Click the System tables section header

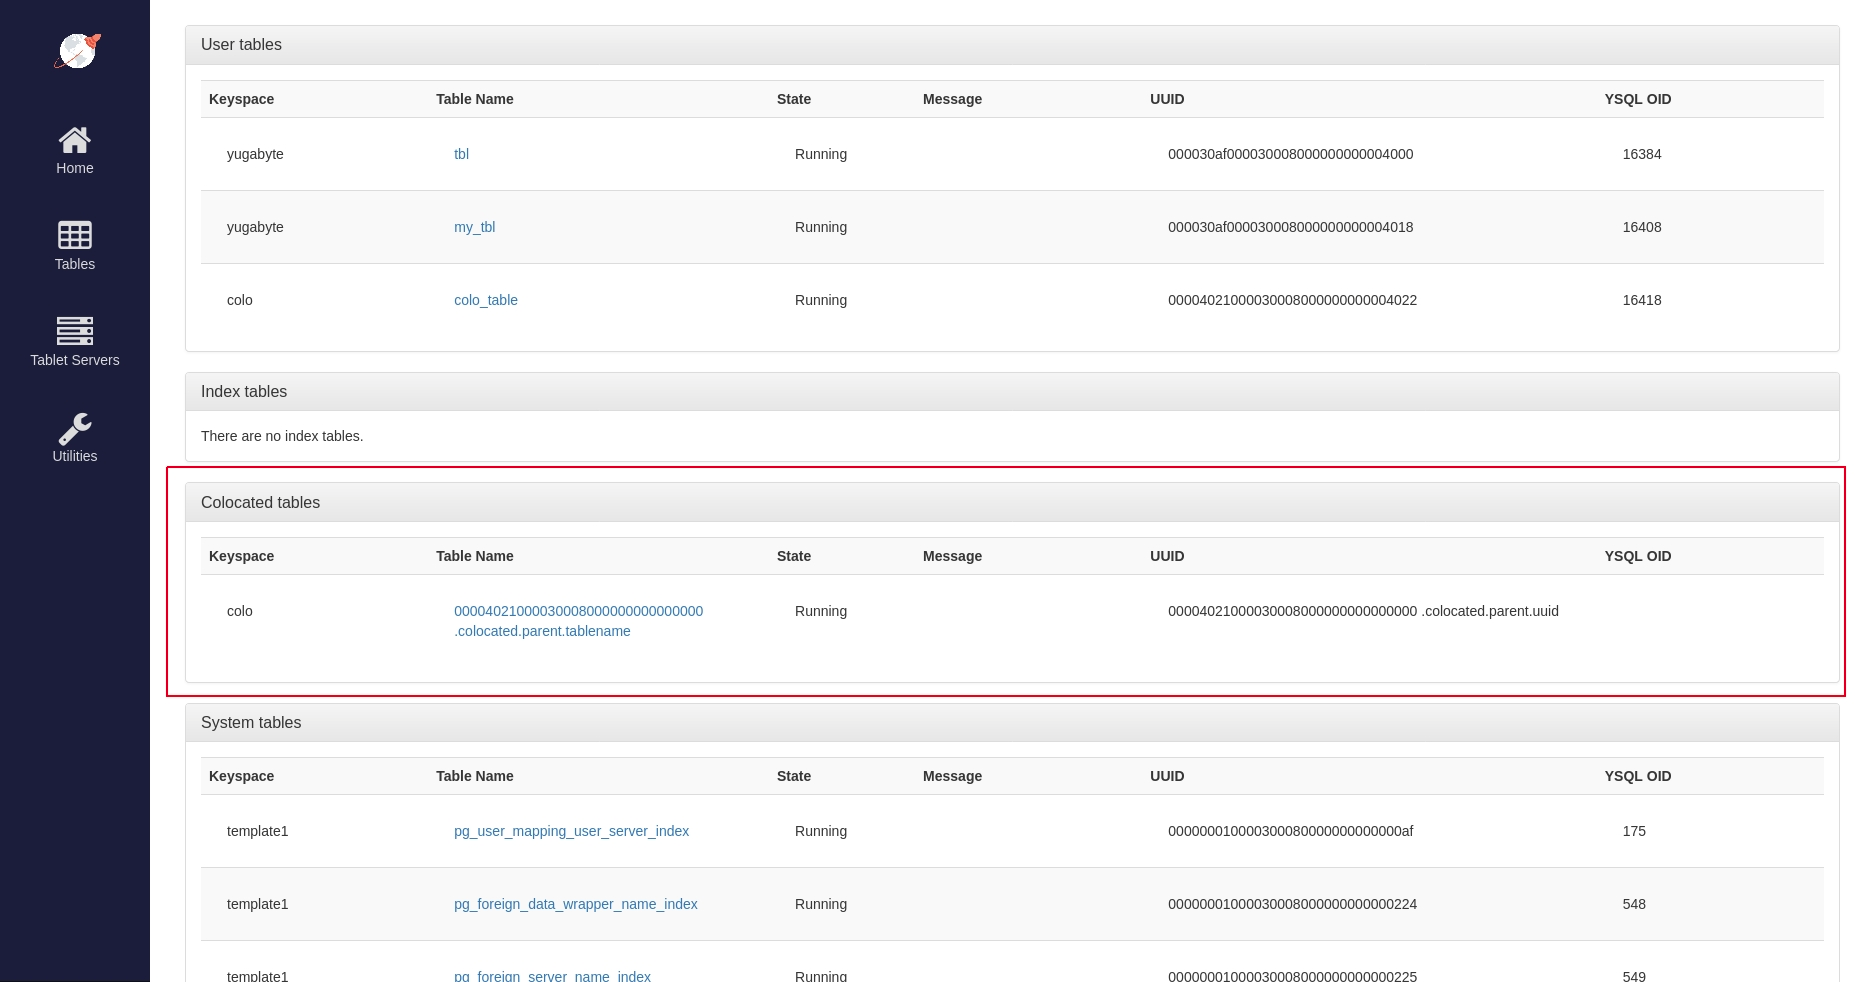(x=1012, y=723)
